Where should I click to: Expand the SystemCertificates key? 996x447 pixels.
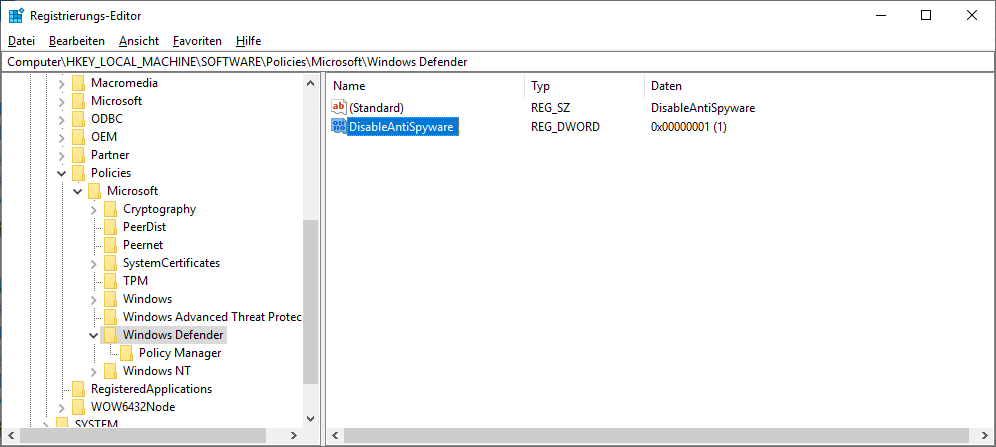pos(94,263)
